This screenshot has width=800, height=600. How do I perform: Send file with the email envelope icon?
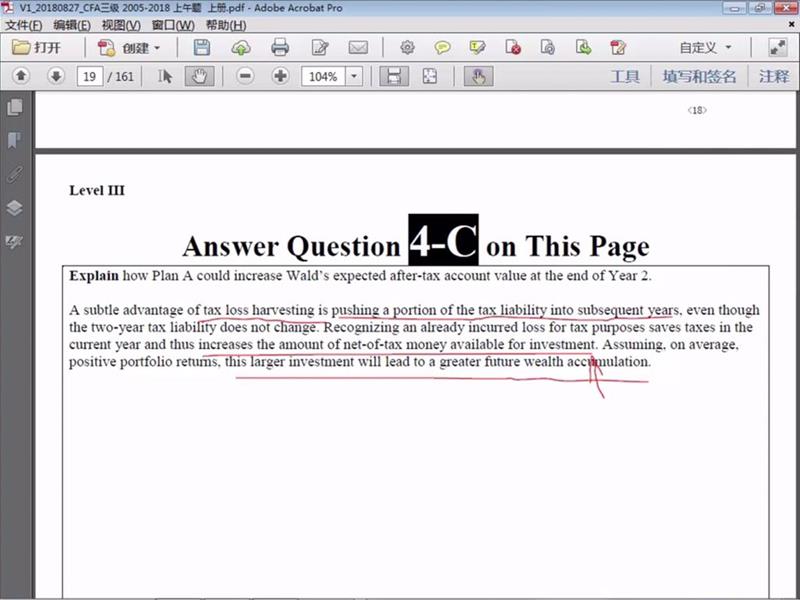click(x=358, y=48)
